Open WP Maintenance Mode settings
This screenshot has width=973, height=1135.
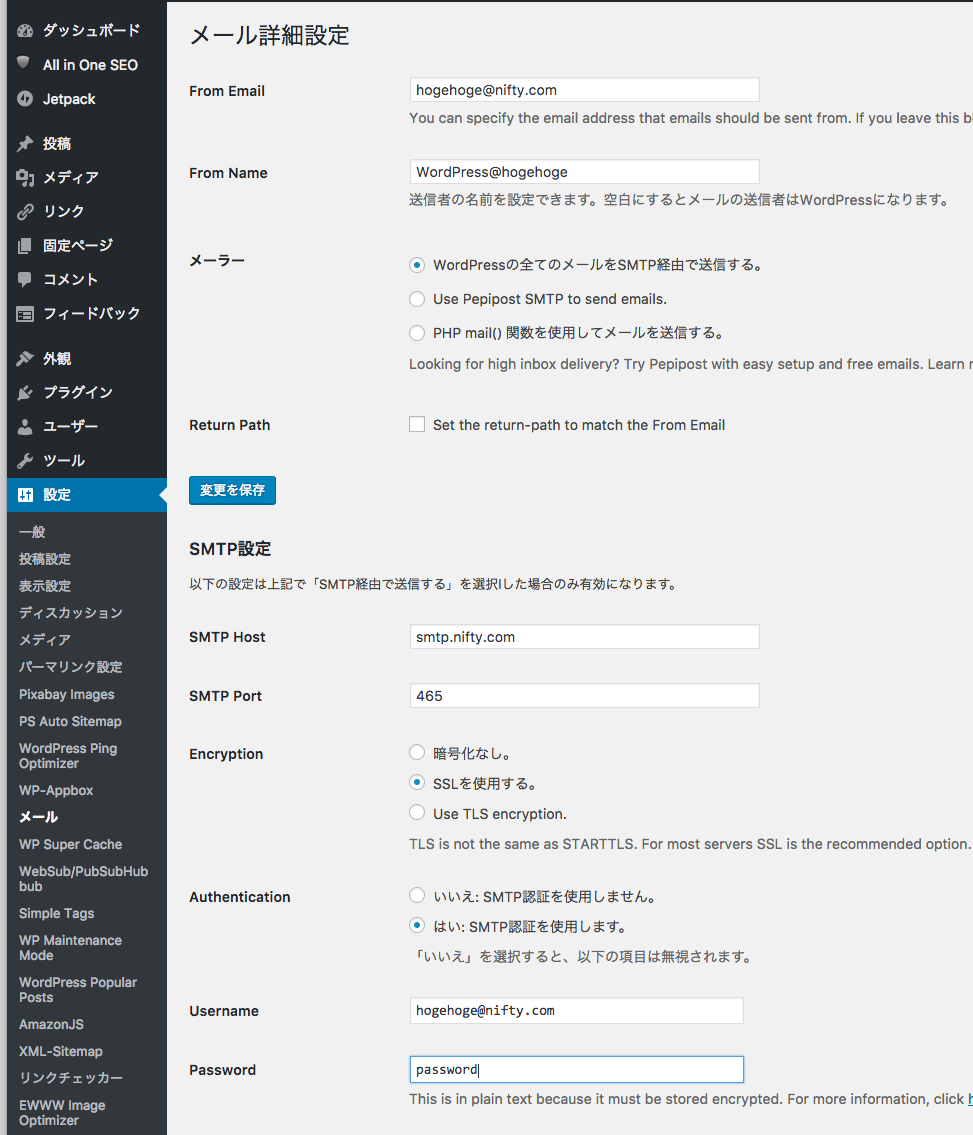(70, 948)
